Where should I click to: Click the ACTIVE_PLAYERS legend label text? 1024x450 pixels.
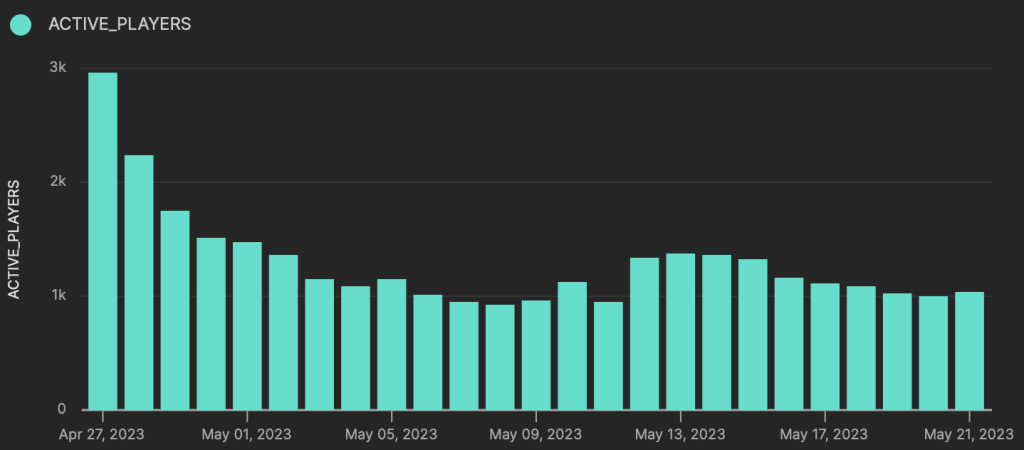(120, 25)
